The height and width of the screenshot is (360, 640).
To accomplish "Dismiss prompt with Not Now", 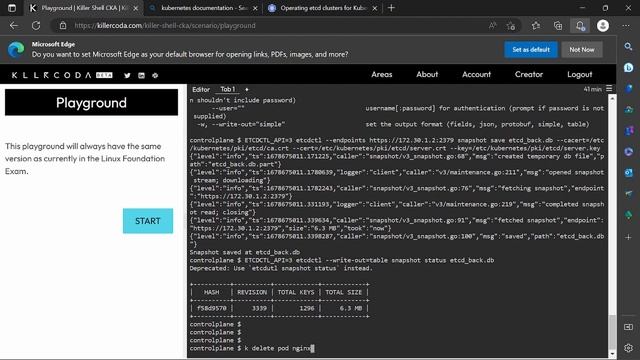I will click(x=582, y=49).
